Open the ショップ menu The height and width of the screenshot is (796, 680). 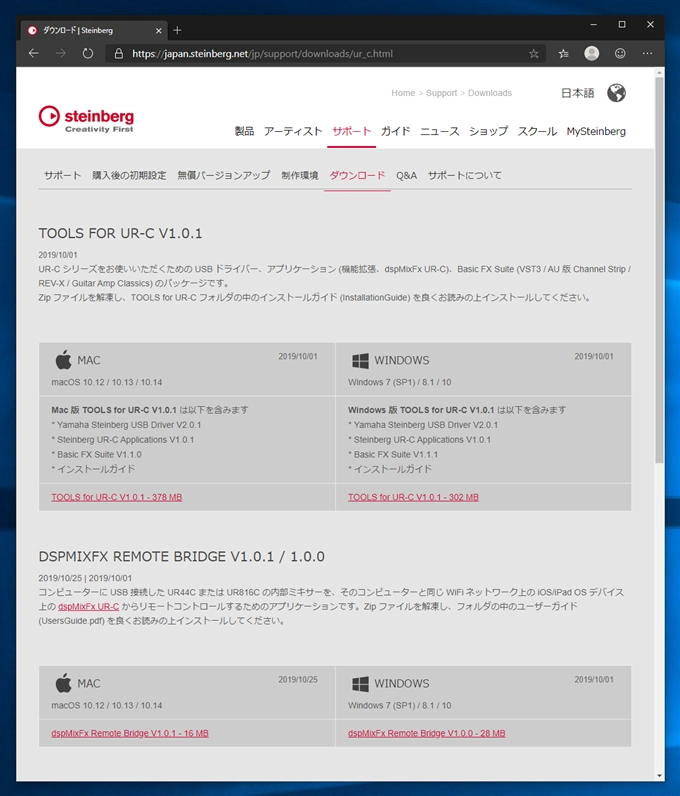tap(488, 131)
